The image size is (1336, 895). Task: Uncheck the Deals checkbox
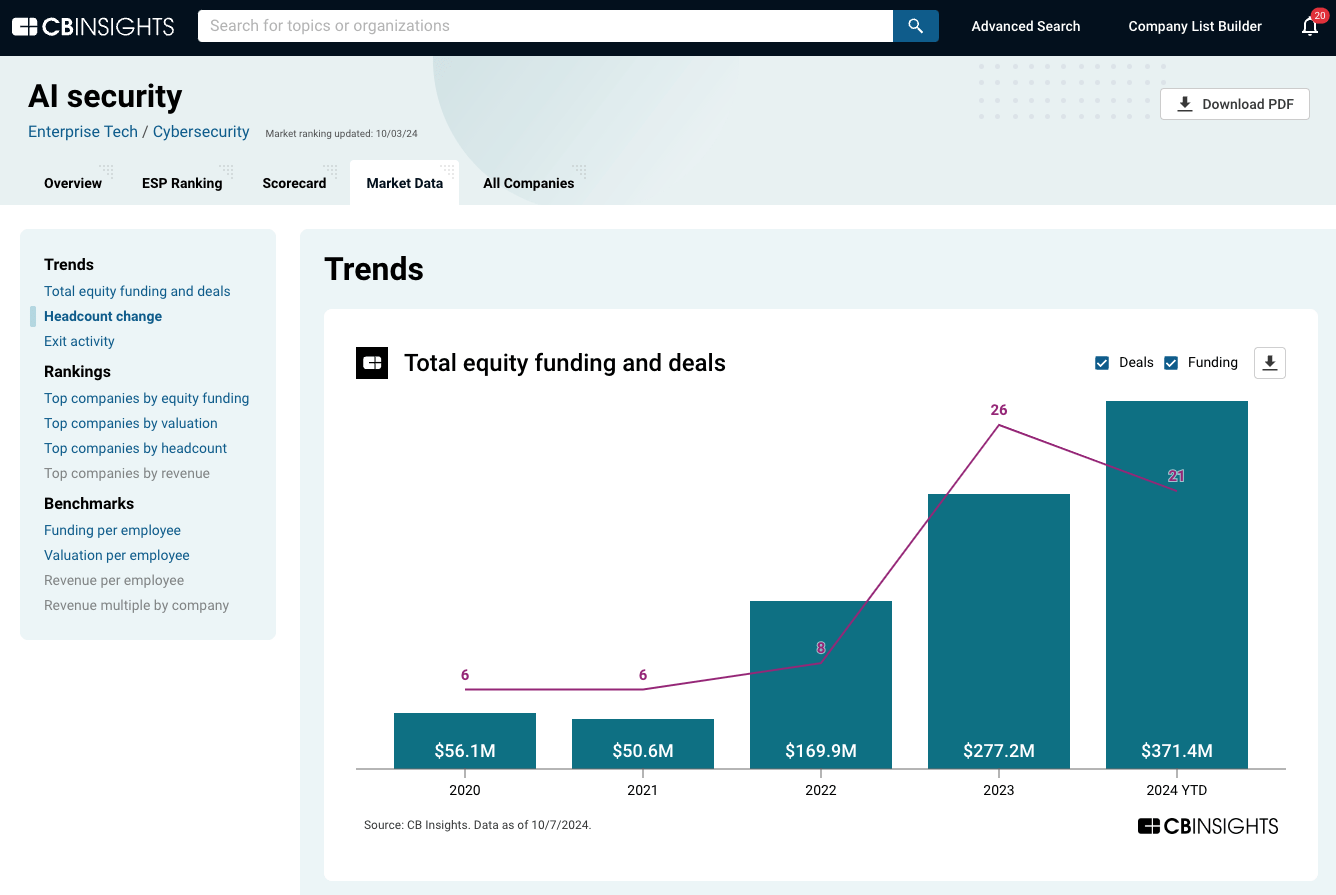1102,362
